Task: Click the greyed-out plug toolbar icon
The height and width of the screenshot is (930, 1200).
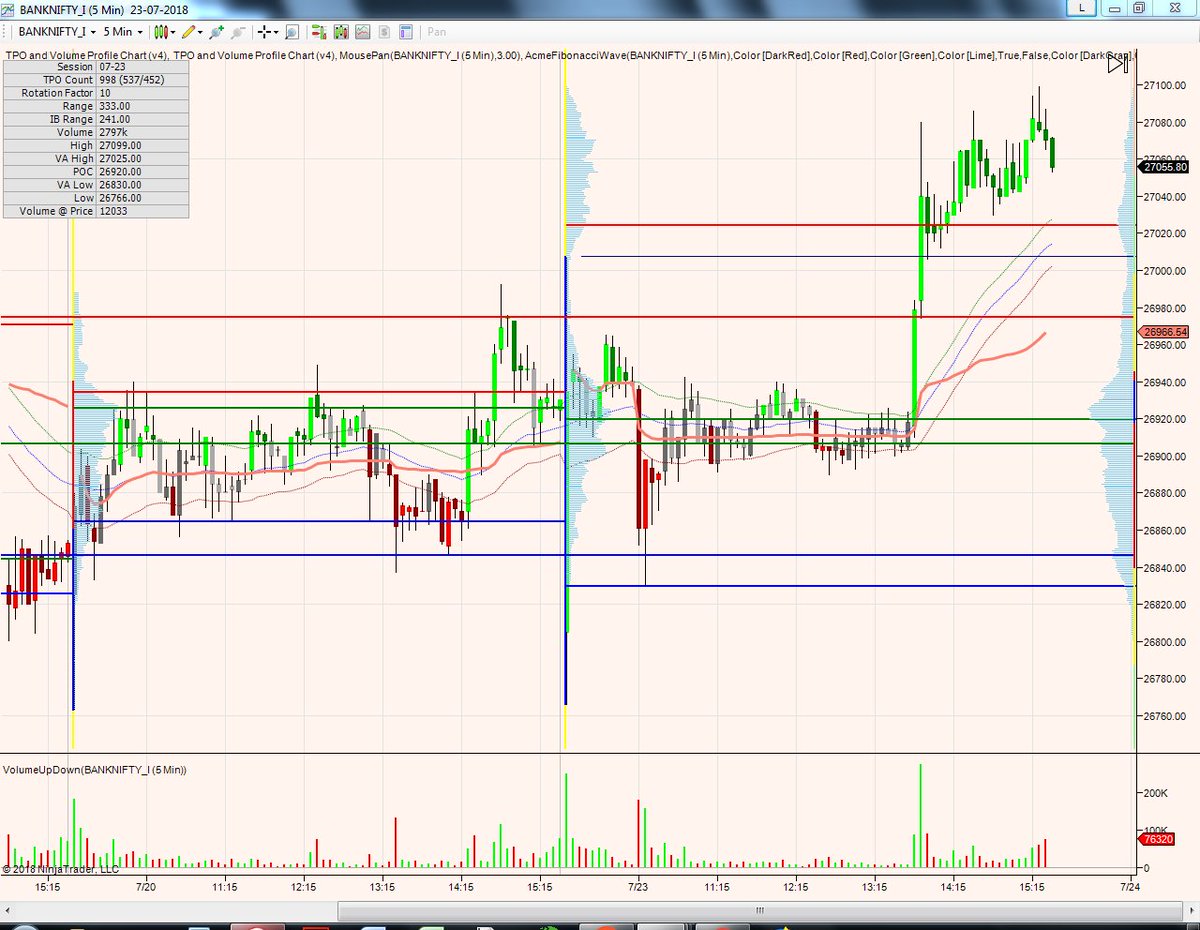Action: [x=238, y=32]
